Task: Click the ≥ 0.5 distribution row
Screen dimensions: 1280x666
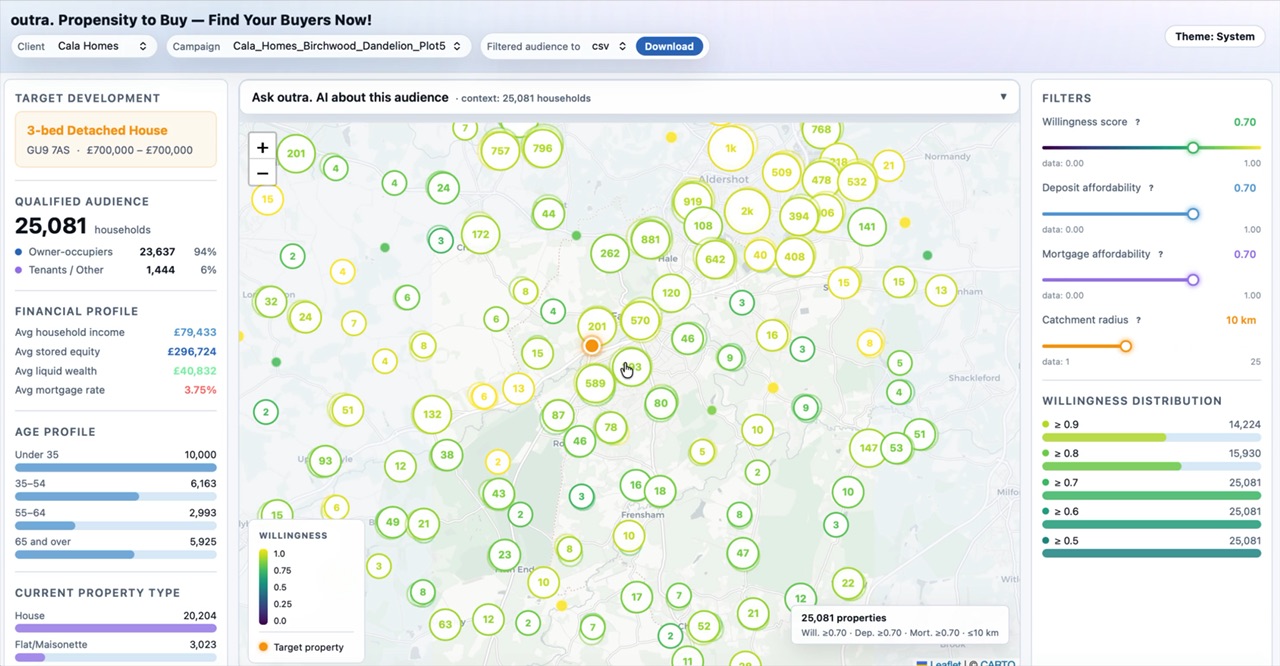Action: pos(1152,546)
